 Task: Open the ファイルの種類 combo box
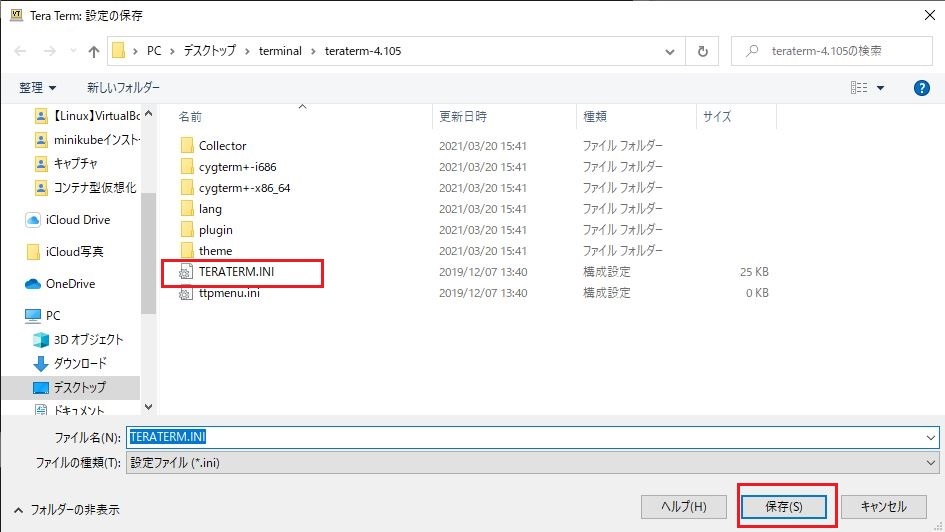point(533,463)
